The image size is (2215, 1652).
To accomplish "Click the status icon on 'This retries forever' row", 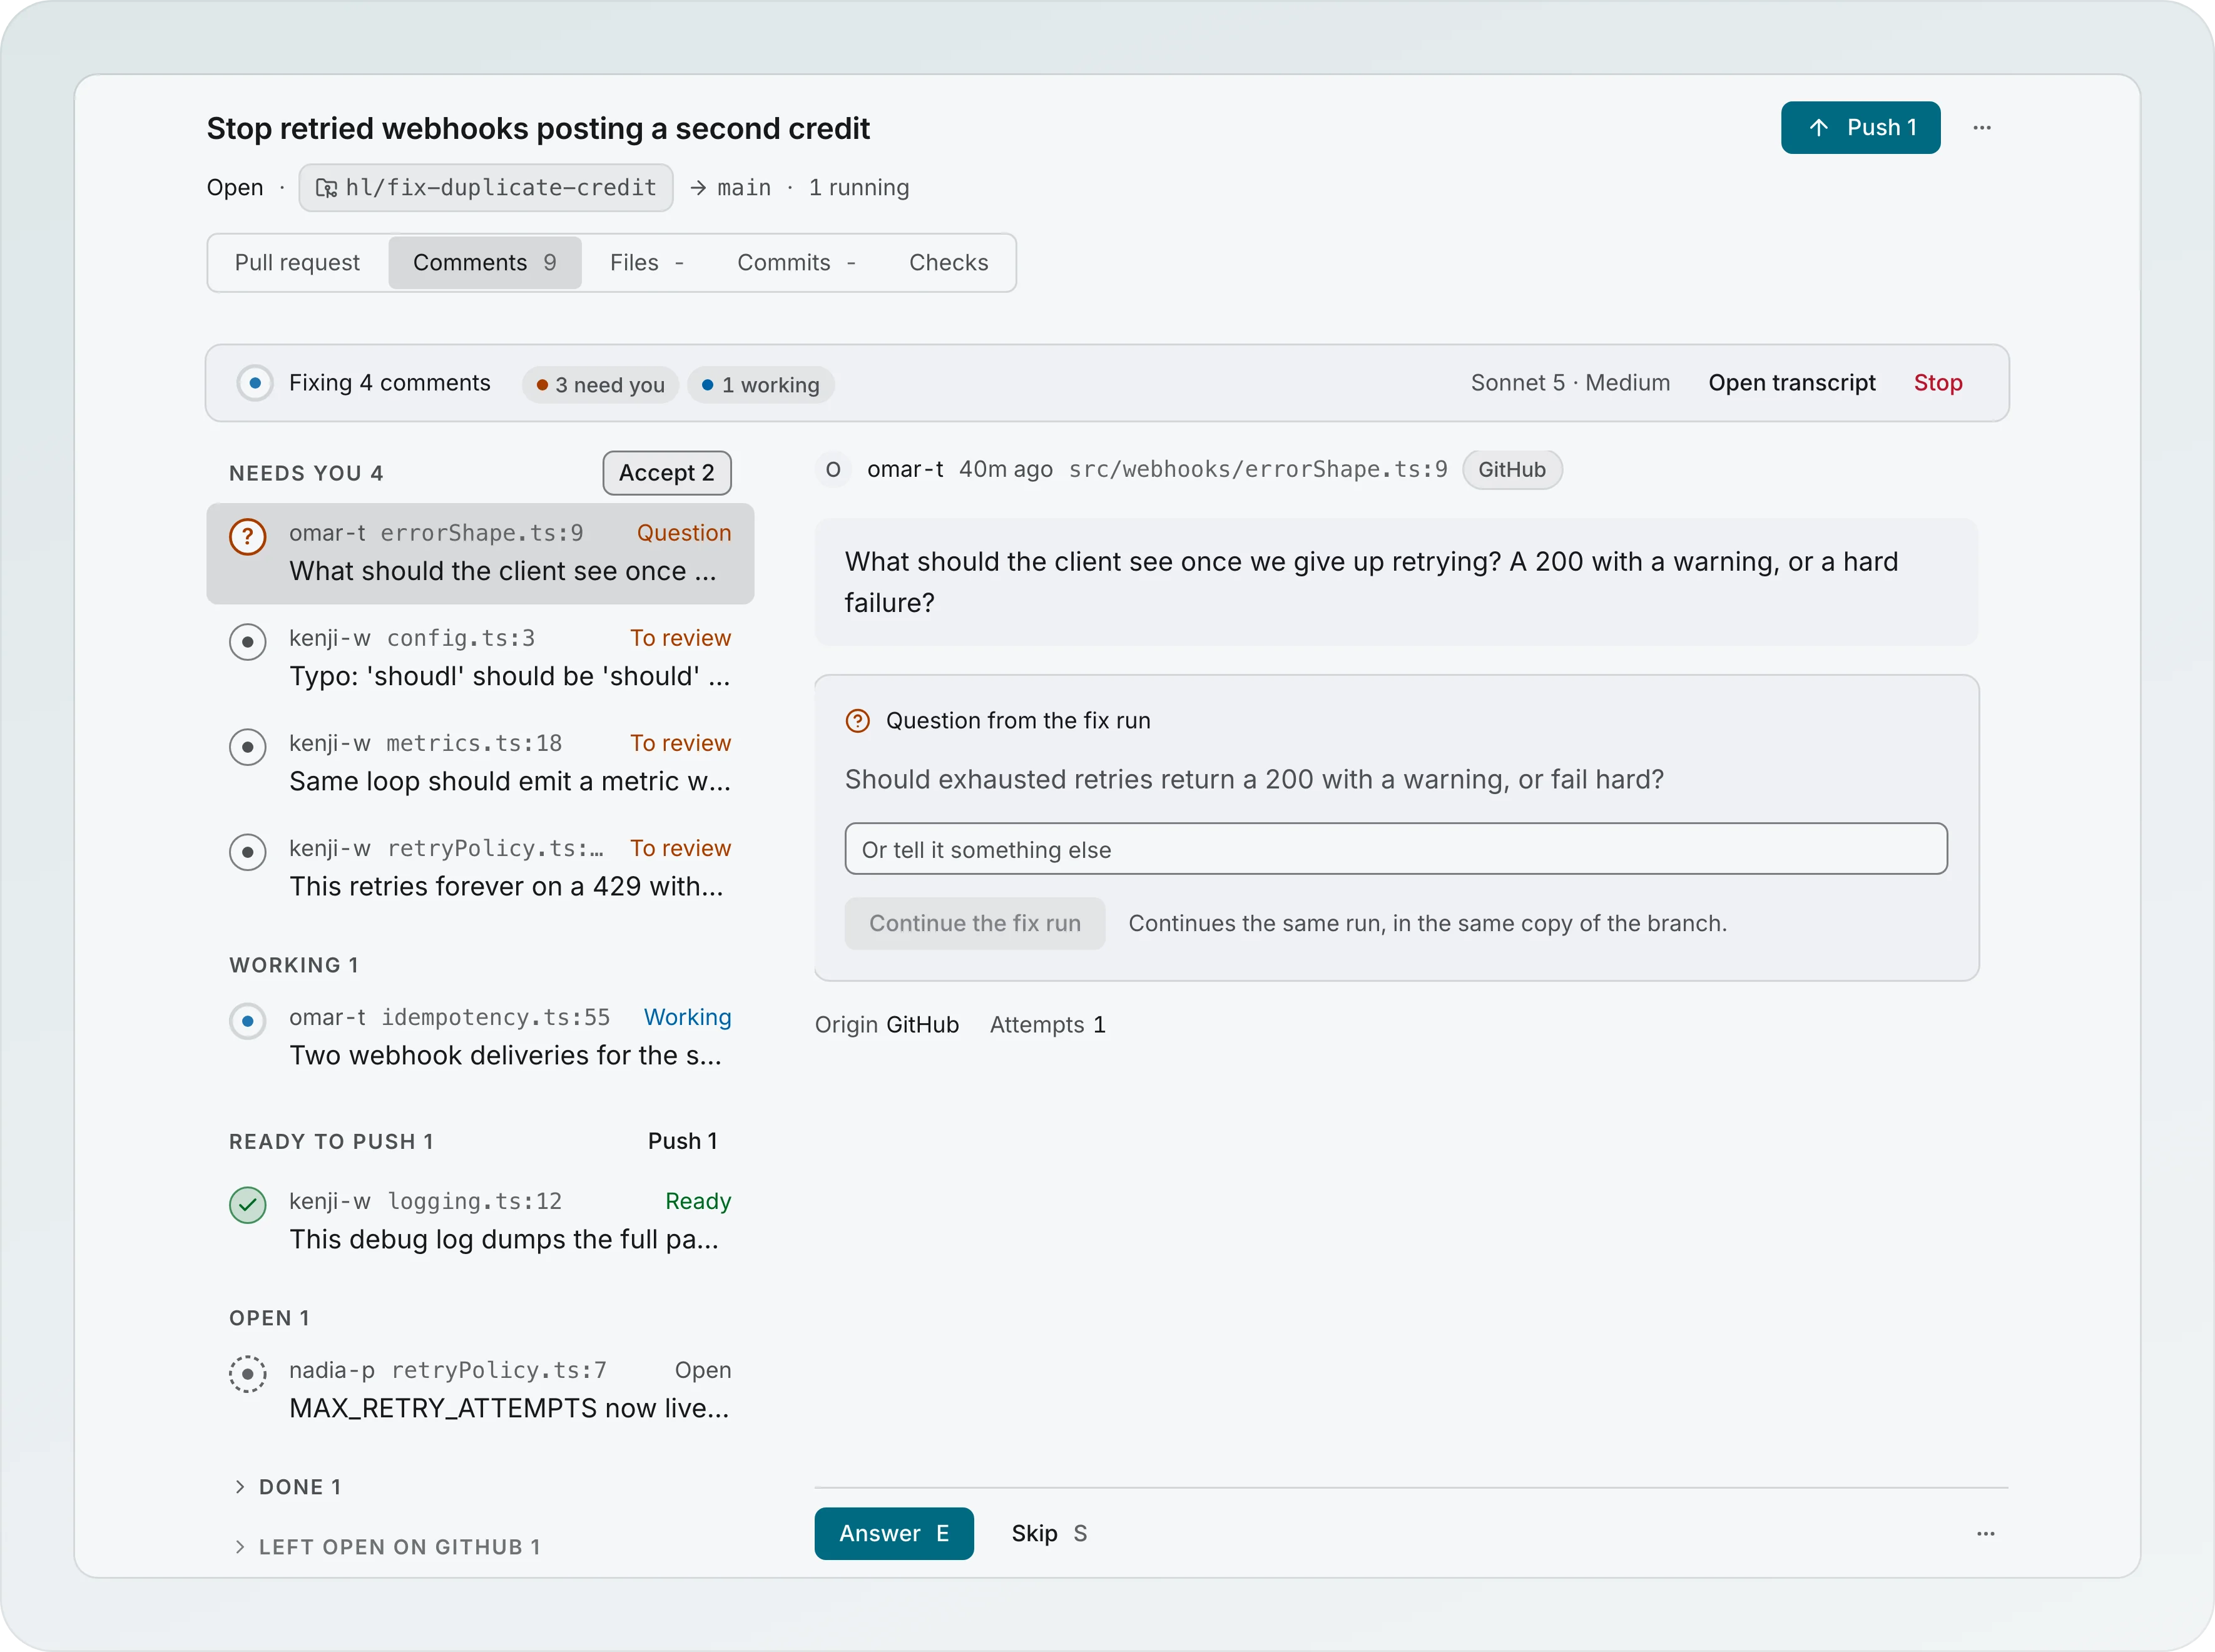I will [x=247, y=852].
